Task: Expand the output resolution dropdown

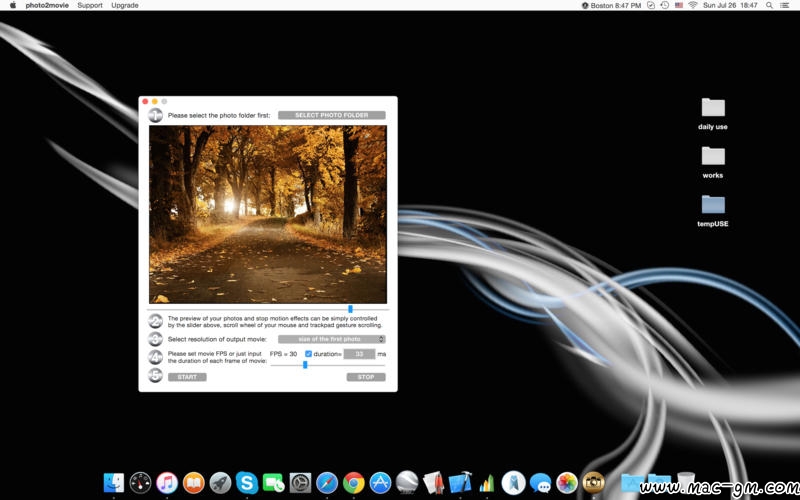Action: pos(331,339)
